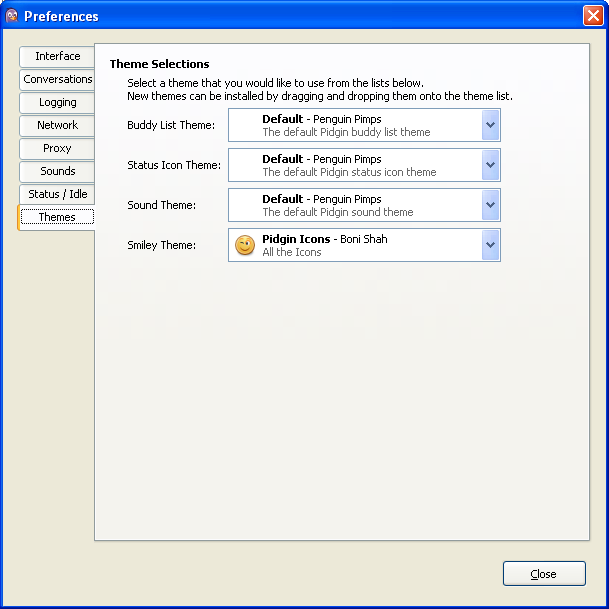Open the Sound Theme combo box

(x=364, y=205)
